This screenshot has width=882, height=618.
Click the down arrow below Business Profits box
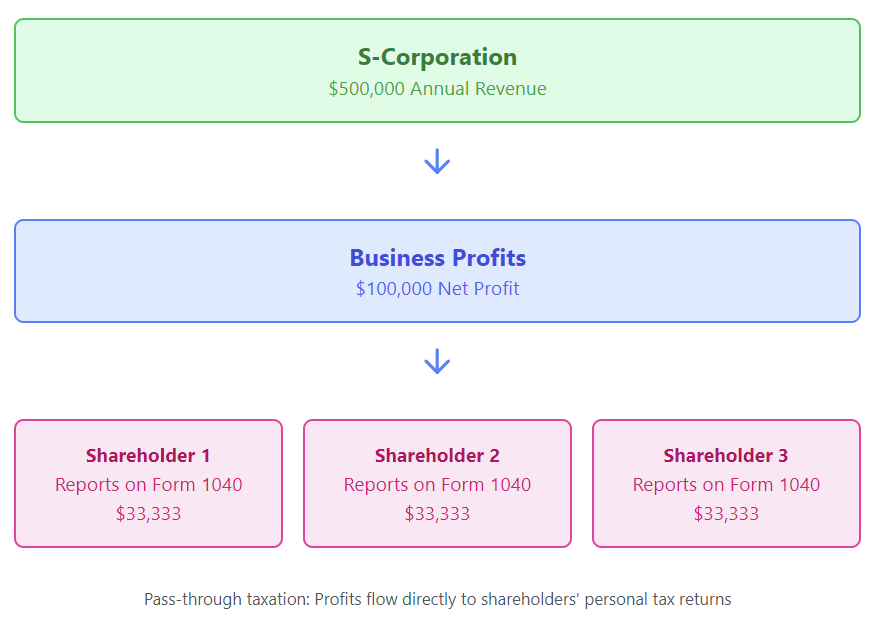tap(437, 362)
